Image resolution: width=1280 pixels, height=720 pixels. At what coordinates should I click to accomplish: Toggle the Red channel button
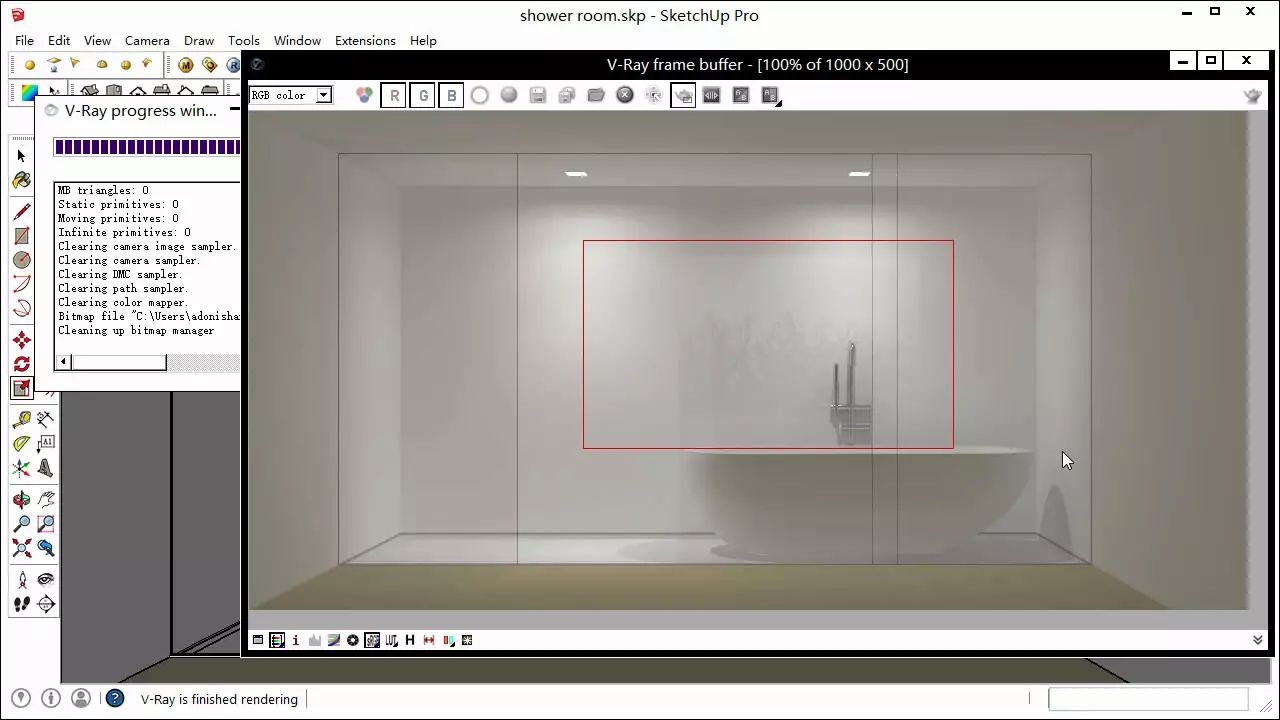tap(394, 95)
